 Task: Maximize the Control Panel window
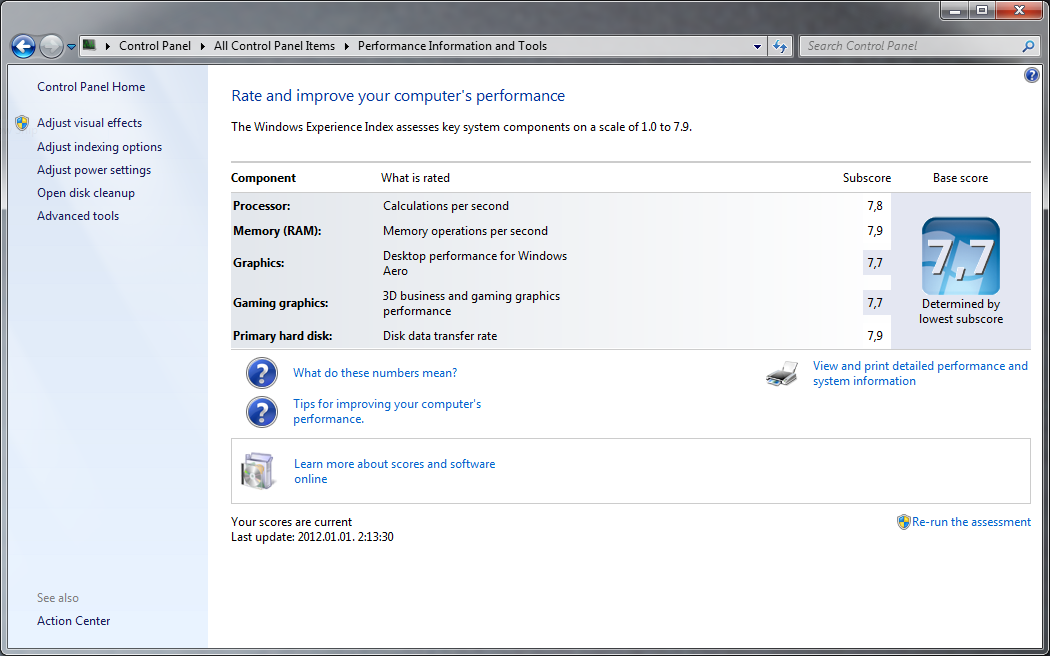tap(982, 10)
